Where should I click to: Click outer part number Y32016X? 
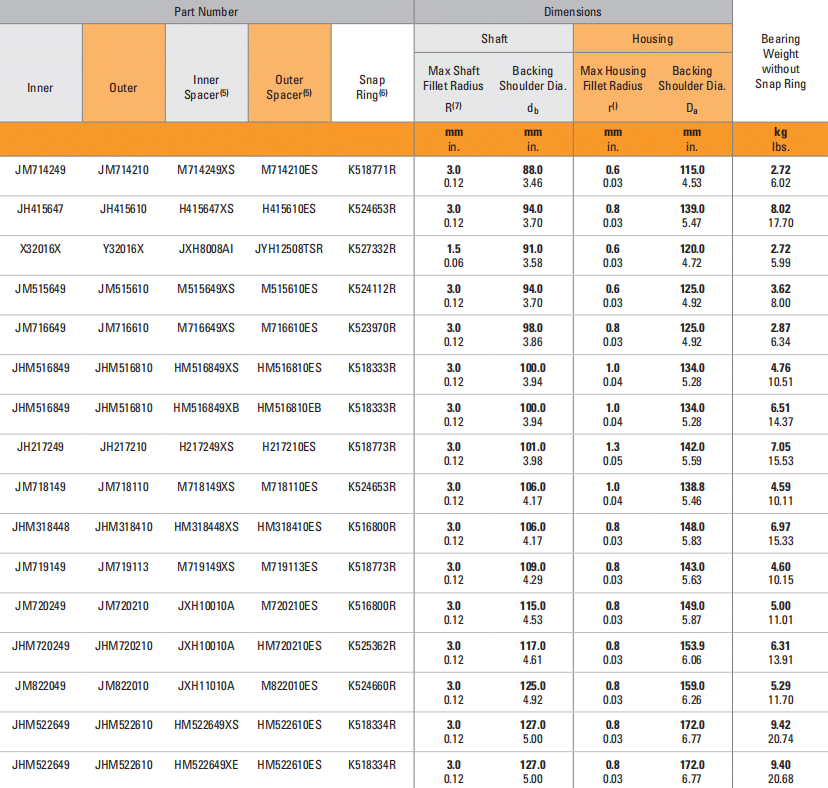pyautogui.click(x=123, y=249)
